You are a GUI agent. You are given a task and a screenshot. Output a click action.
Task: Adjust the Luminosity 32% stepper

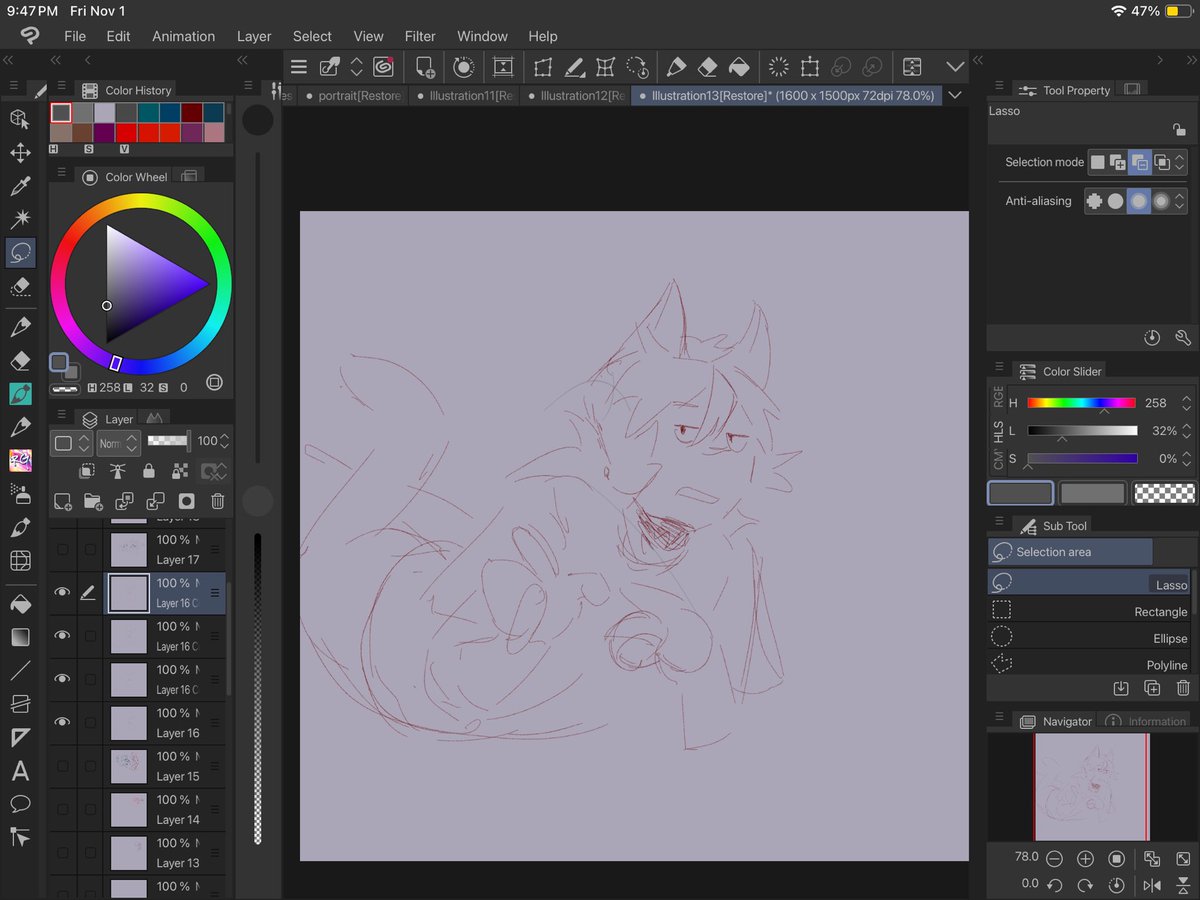(x=1186, y=431)
